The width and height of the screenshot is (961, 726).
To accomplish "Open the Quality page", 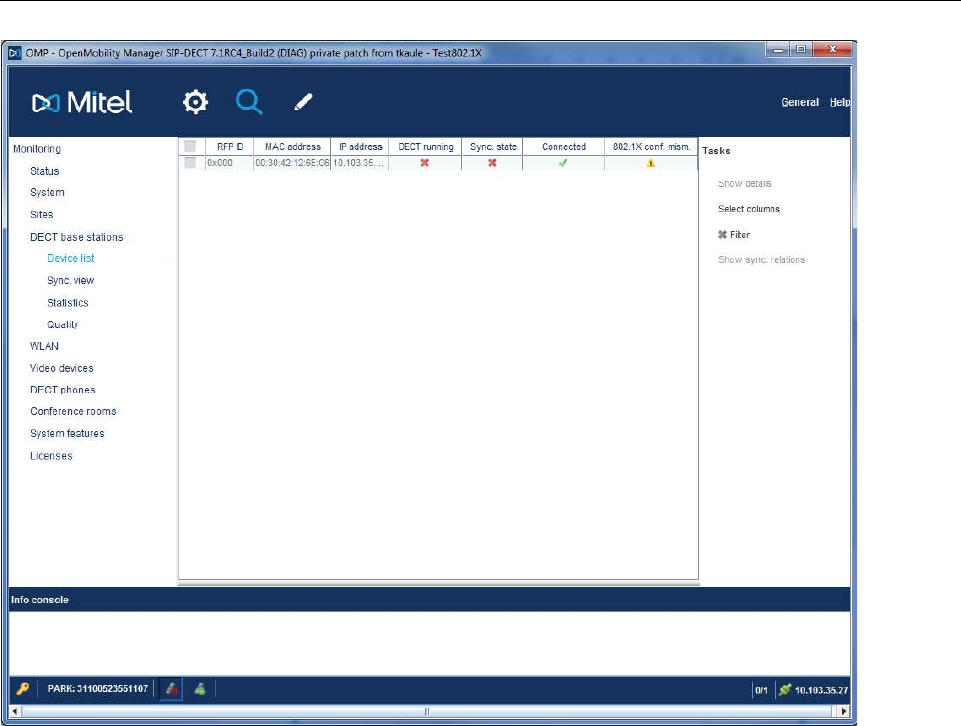I will [x=63, y=325].
